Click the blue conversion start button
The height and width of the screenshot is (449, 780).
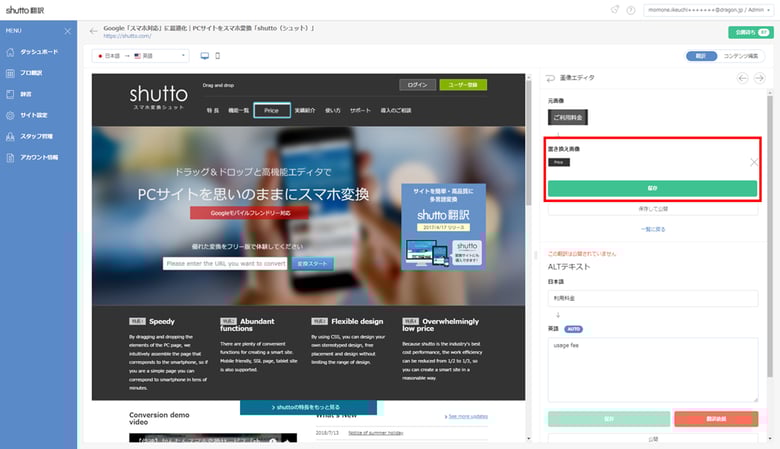312,264
